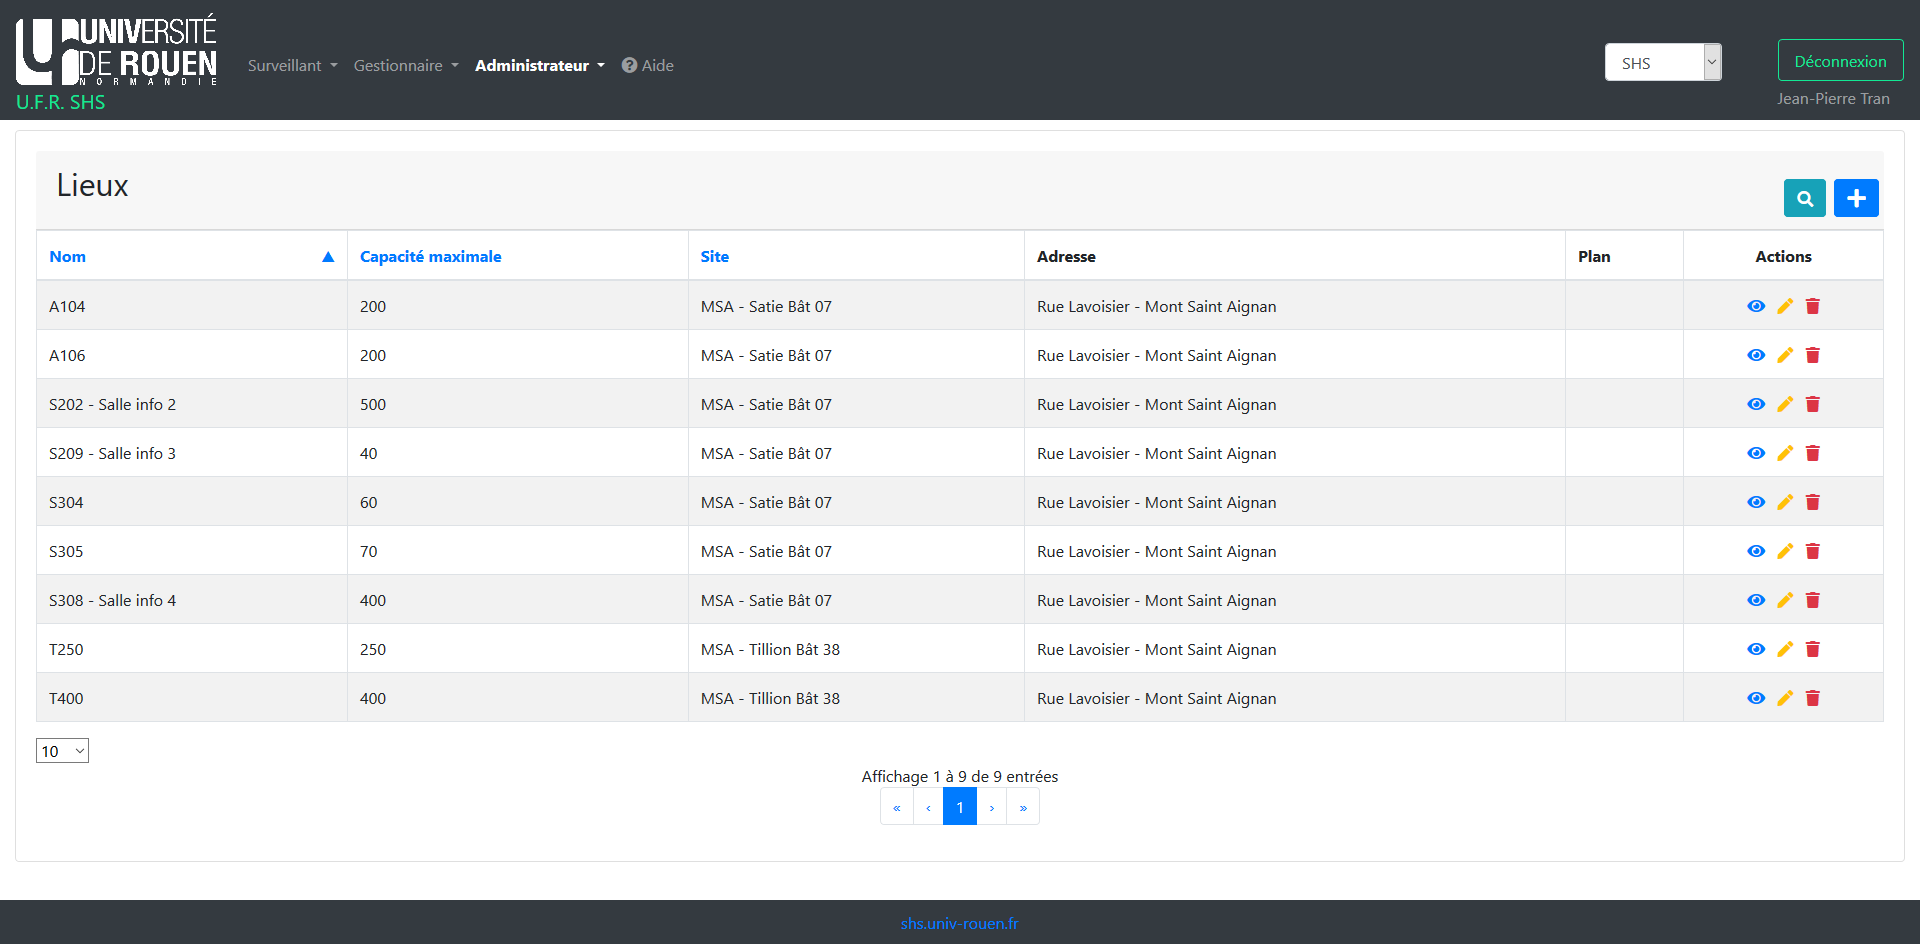Edit S202 - Salle info 2 entry
This screenshot has width=1920, height=944.
[x=1785, y=404]
